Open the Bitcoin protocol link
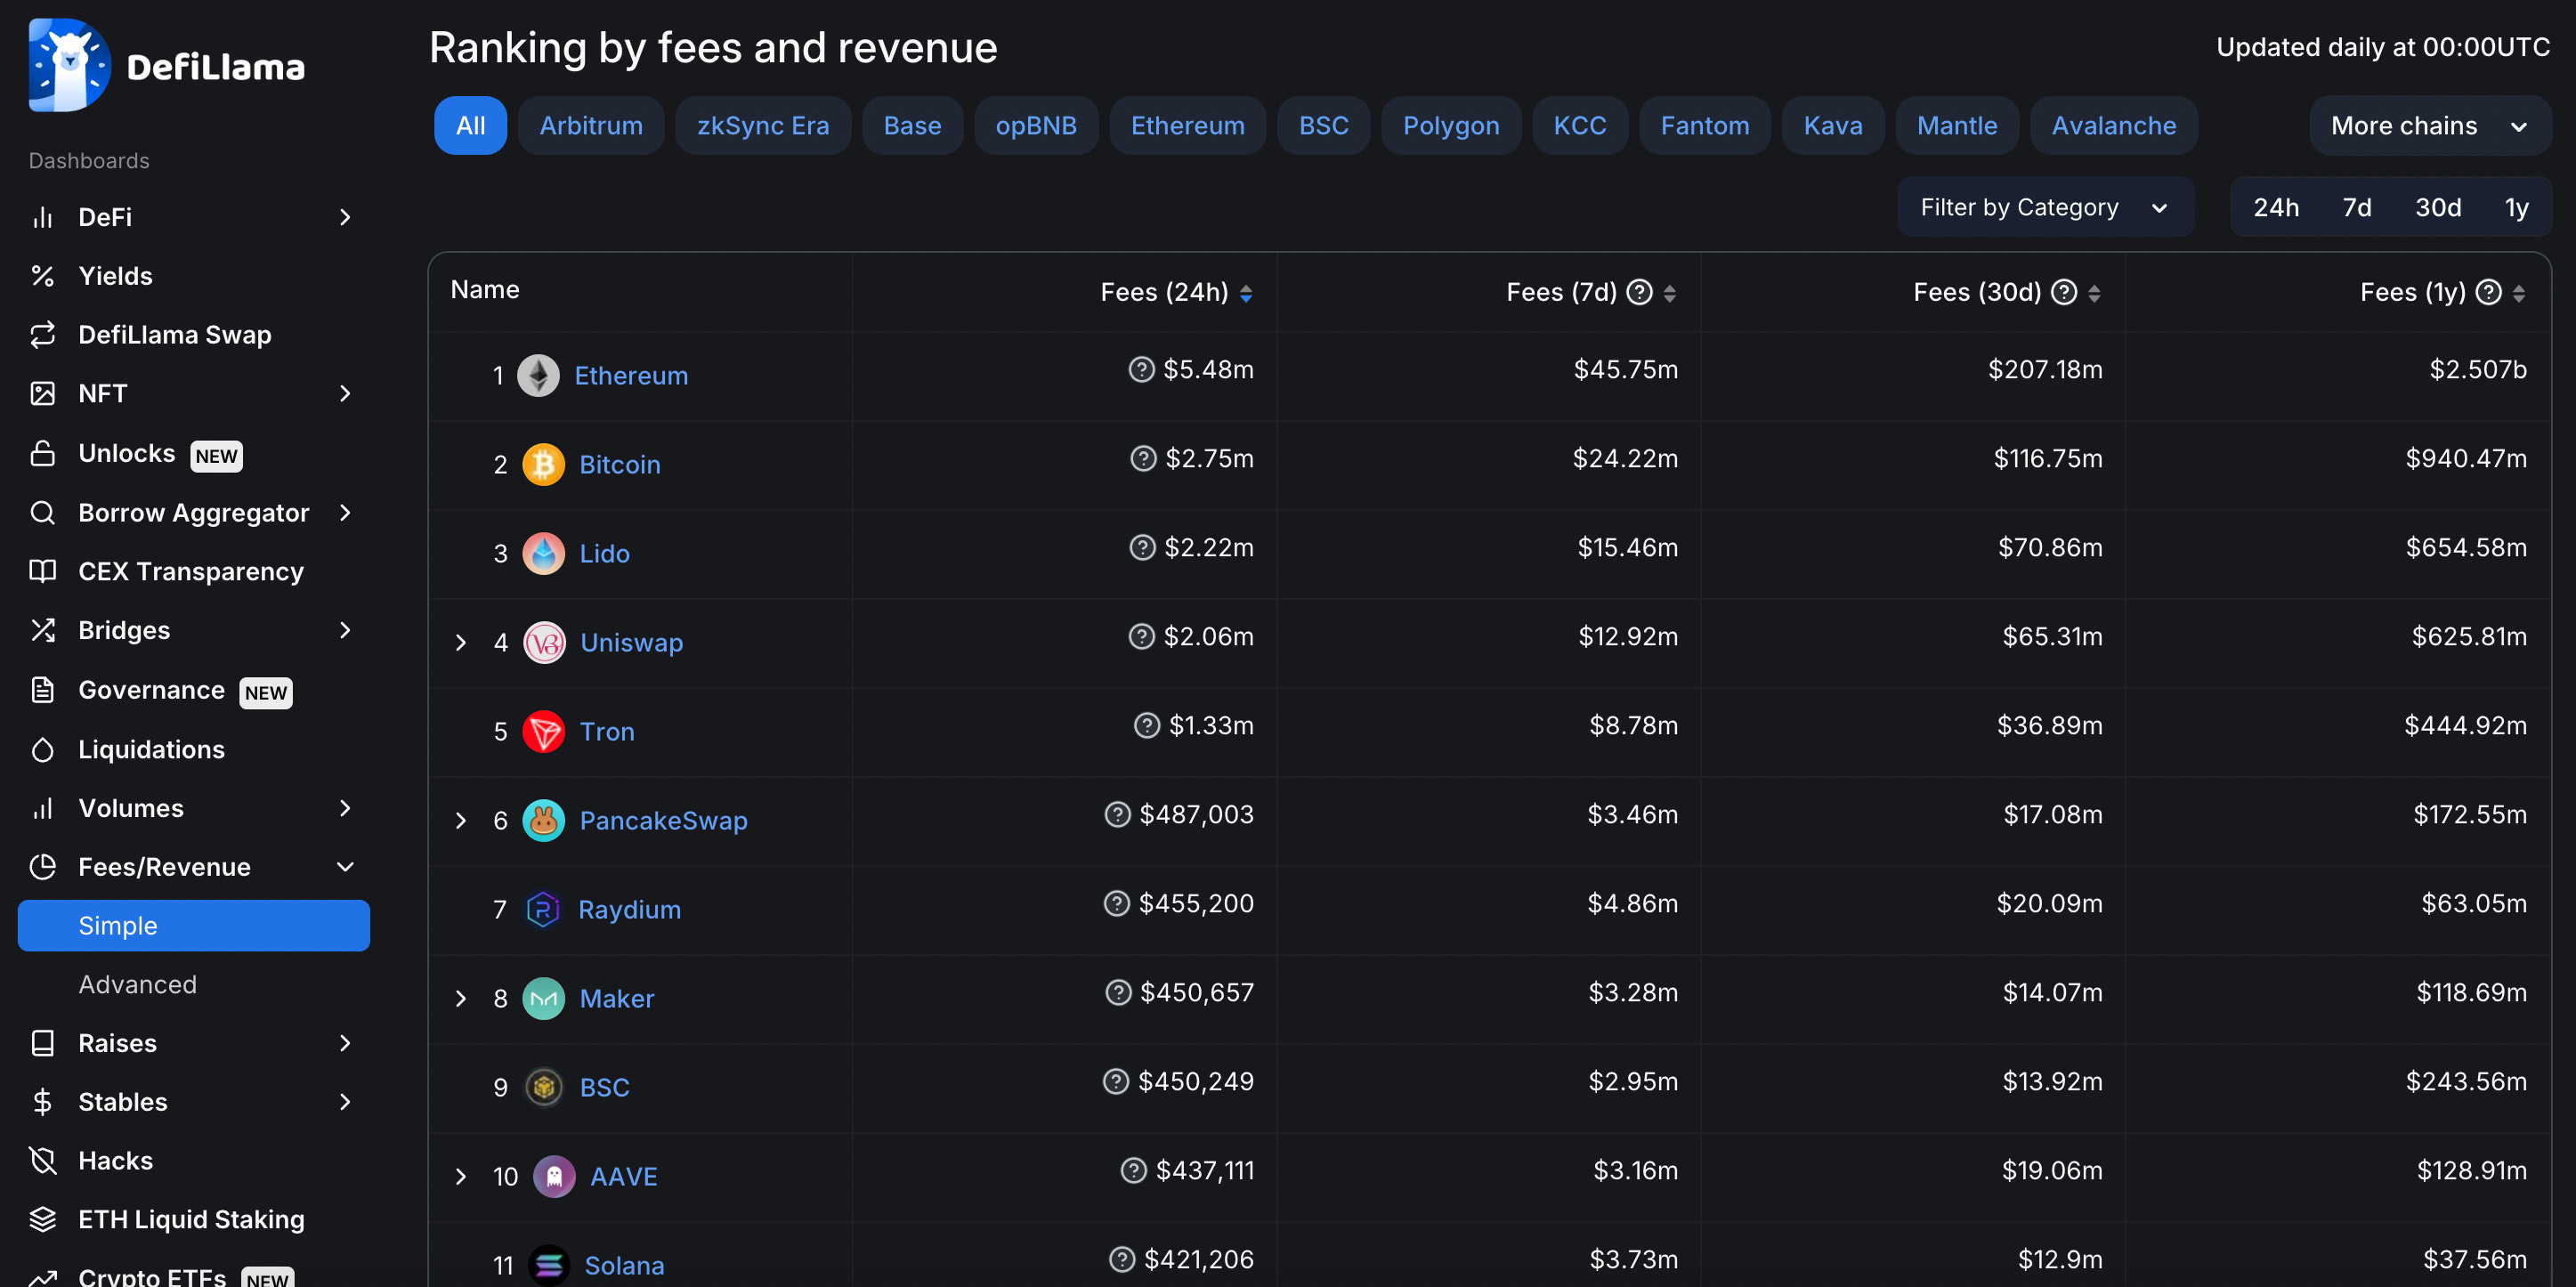This screenshot has width=2576, height=1287. [x=620, y=465]
